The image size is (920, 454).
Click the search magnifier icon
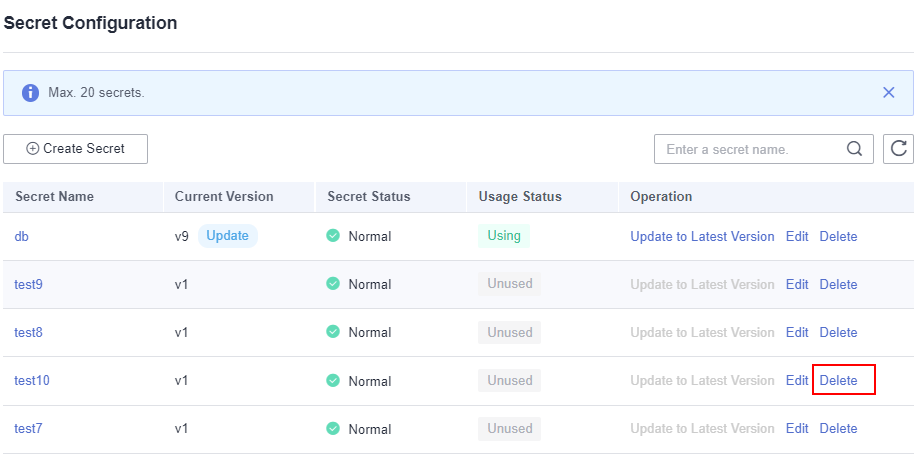(x=854, y=149)
